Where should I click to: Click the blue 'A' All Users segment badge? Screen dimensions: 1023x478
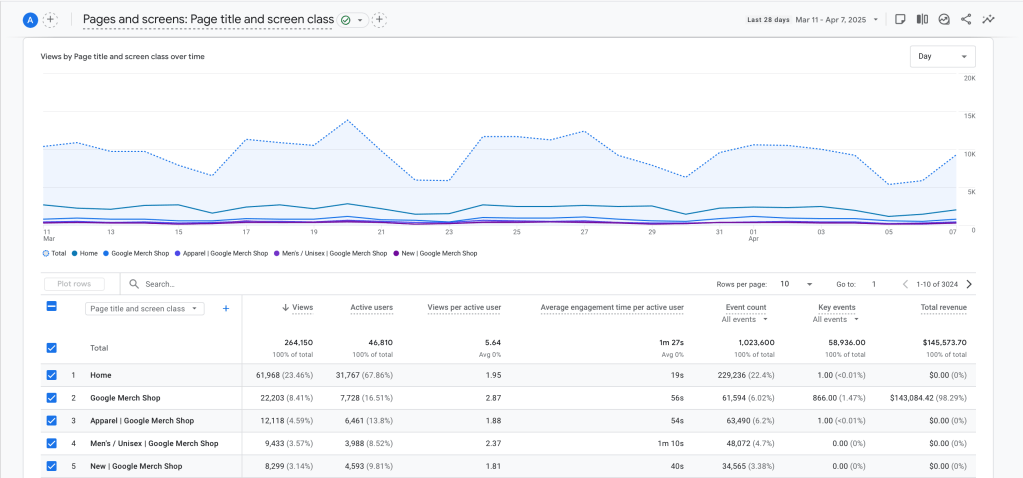point(30,20)
